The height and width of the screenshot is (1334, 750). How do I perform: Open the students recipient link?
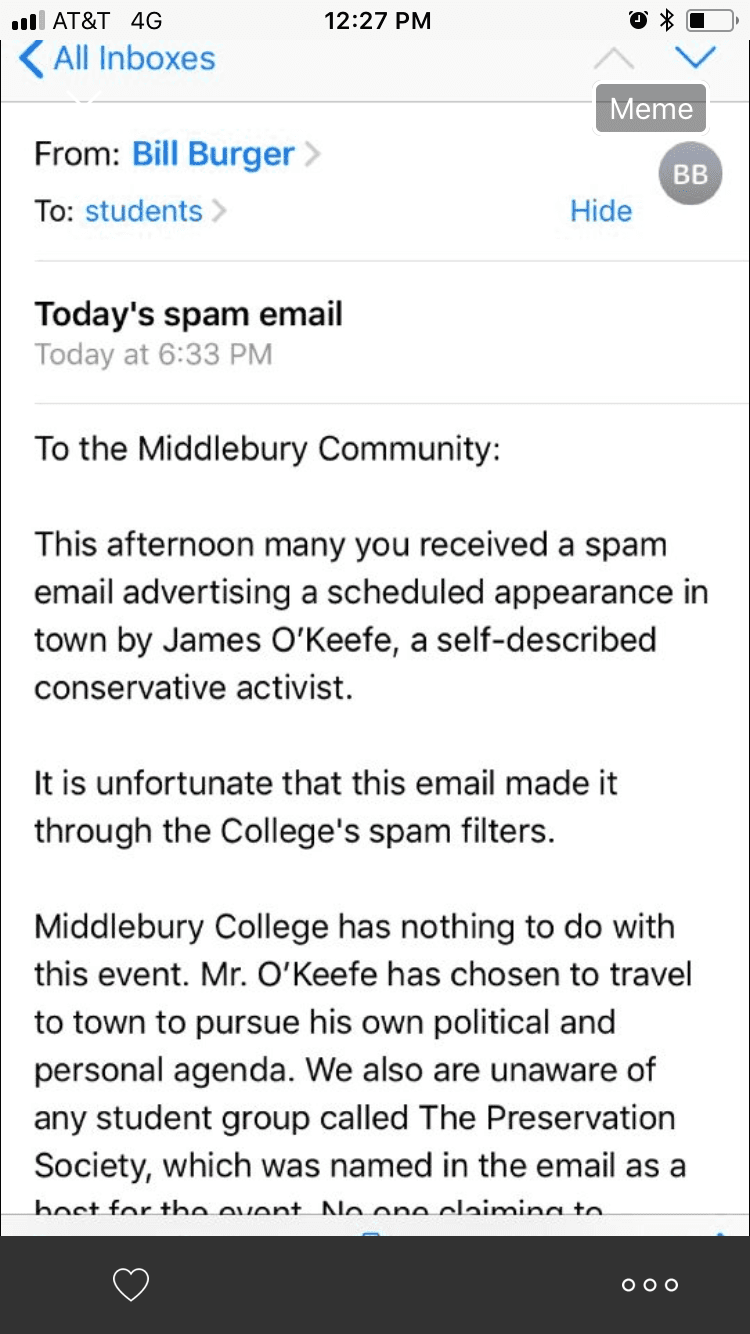tap(143, 211)
